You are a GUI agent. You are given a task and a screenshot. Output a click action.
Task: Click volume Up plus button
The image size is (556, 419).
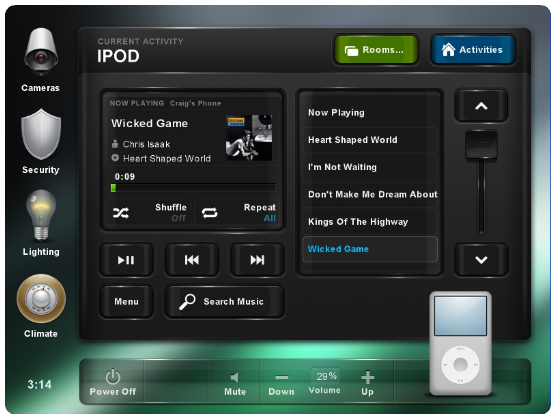click(367, 383)
